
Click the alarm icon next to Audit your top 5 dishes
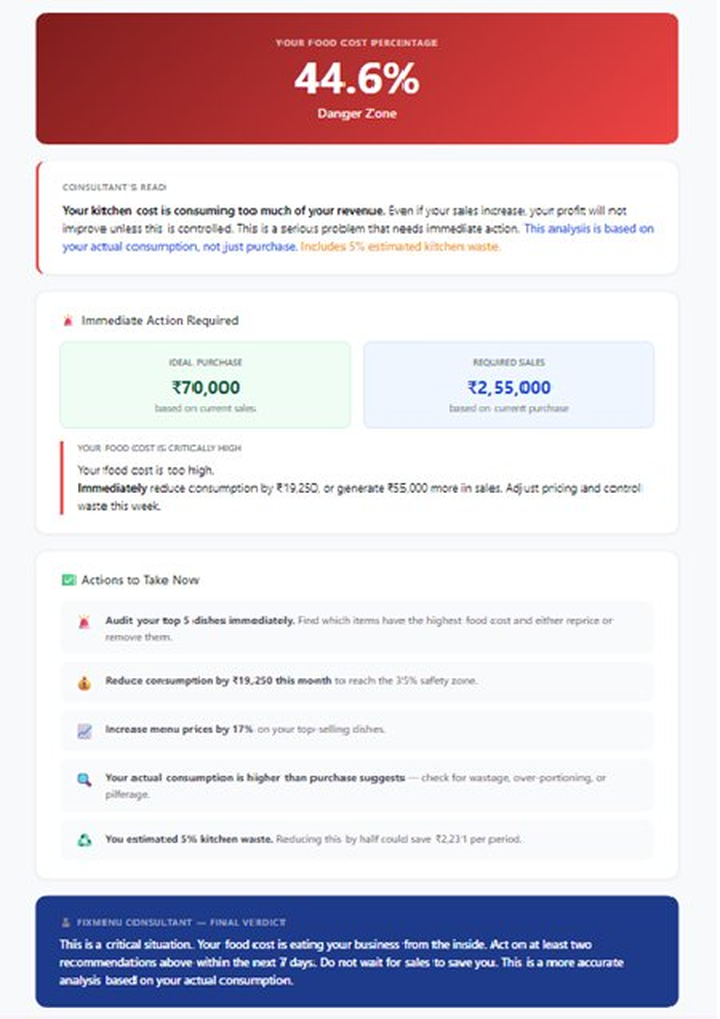pos(84,622)
